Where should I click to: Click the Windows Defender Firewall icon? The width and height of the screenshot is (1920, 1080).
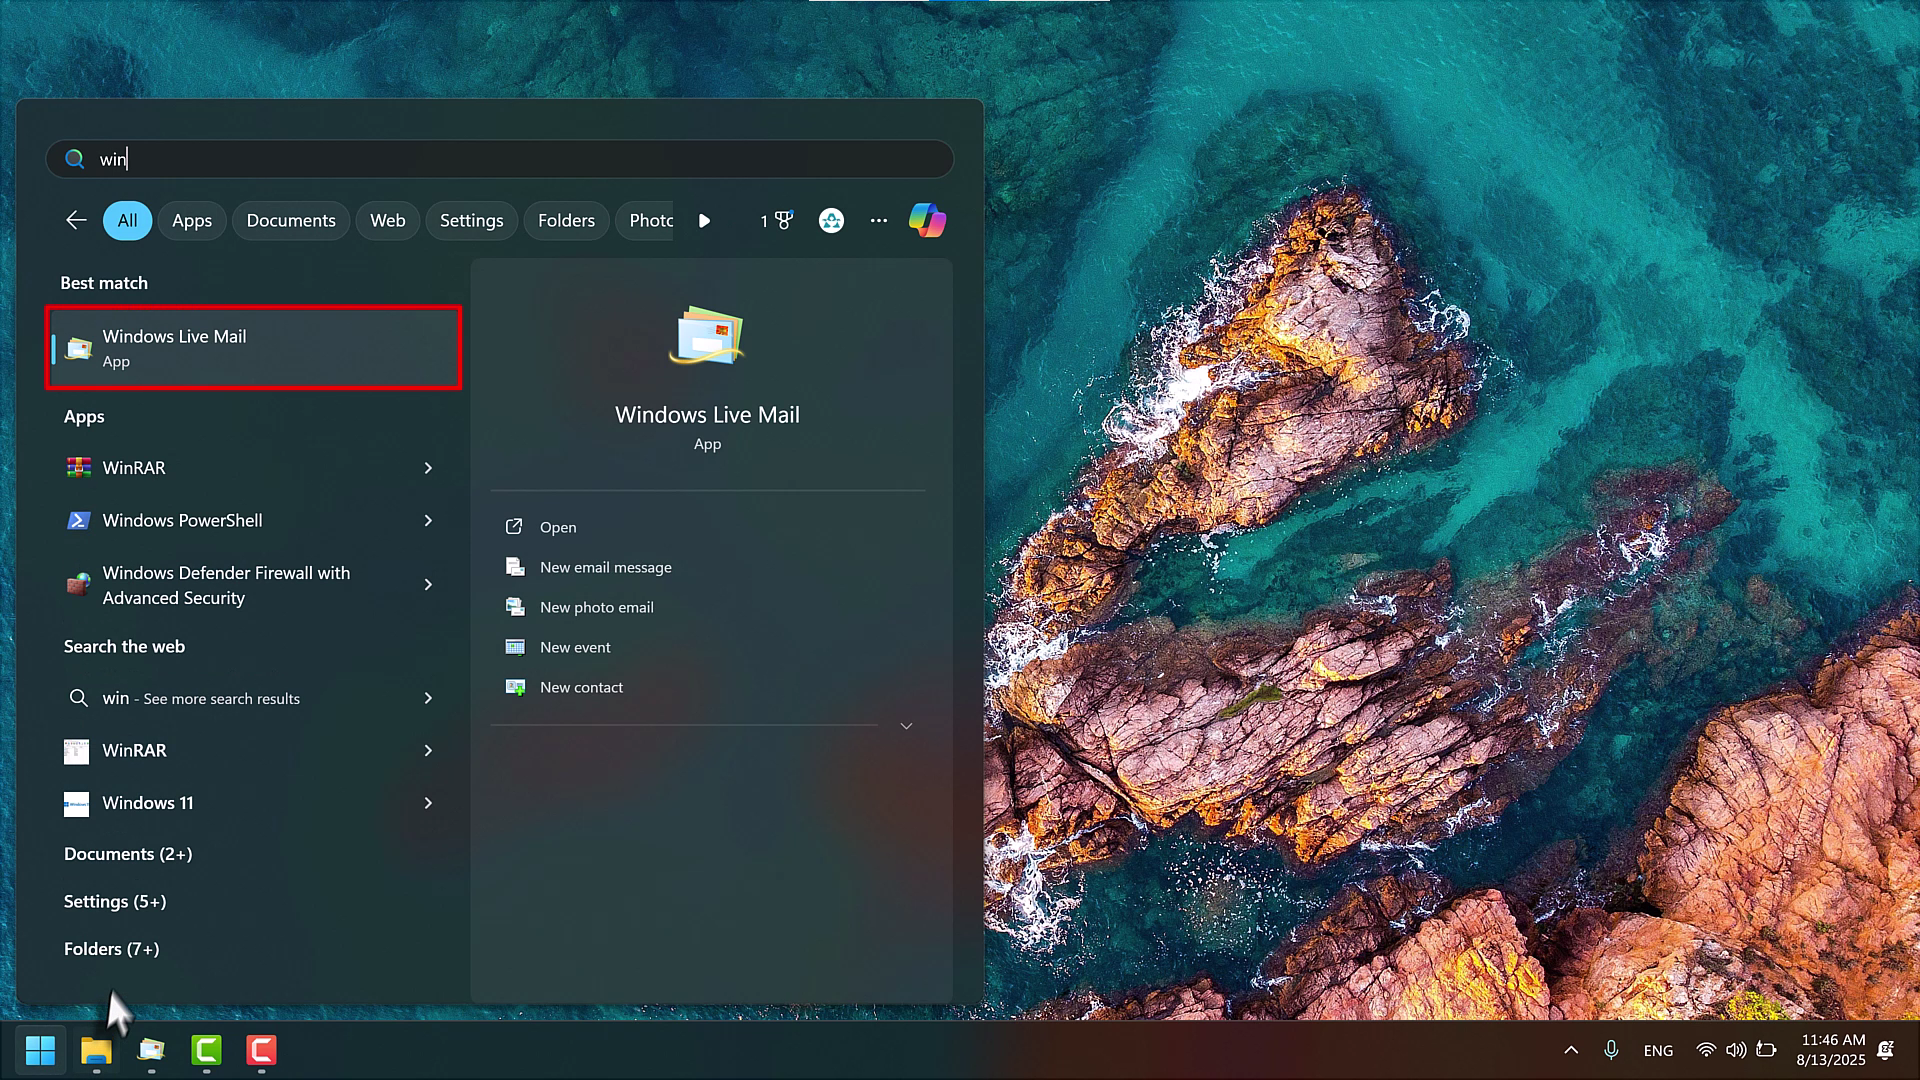point(78,585)
